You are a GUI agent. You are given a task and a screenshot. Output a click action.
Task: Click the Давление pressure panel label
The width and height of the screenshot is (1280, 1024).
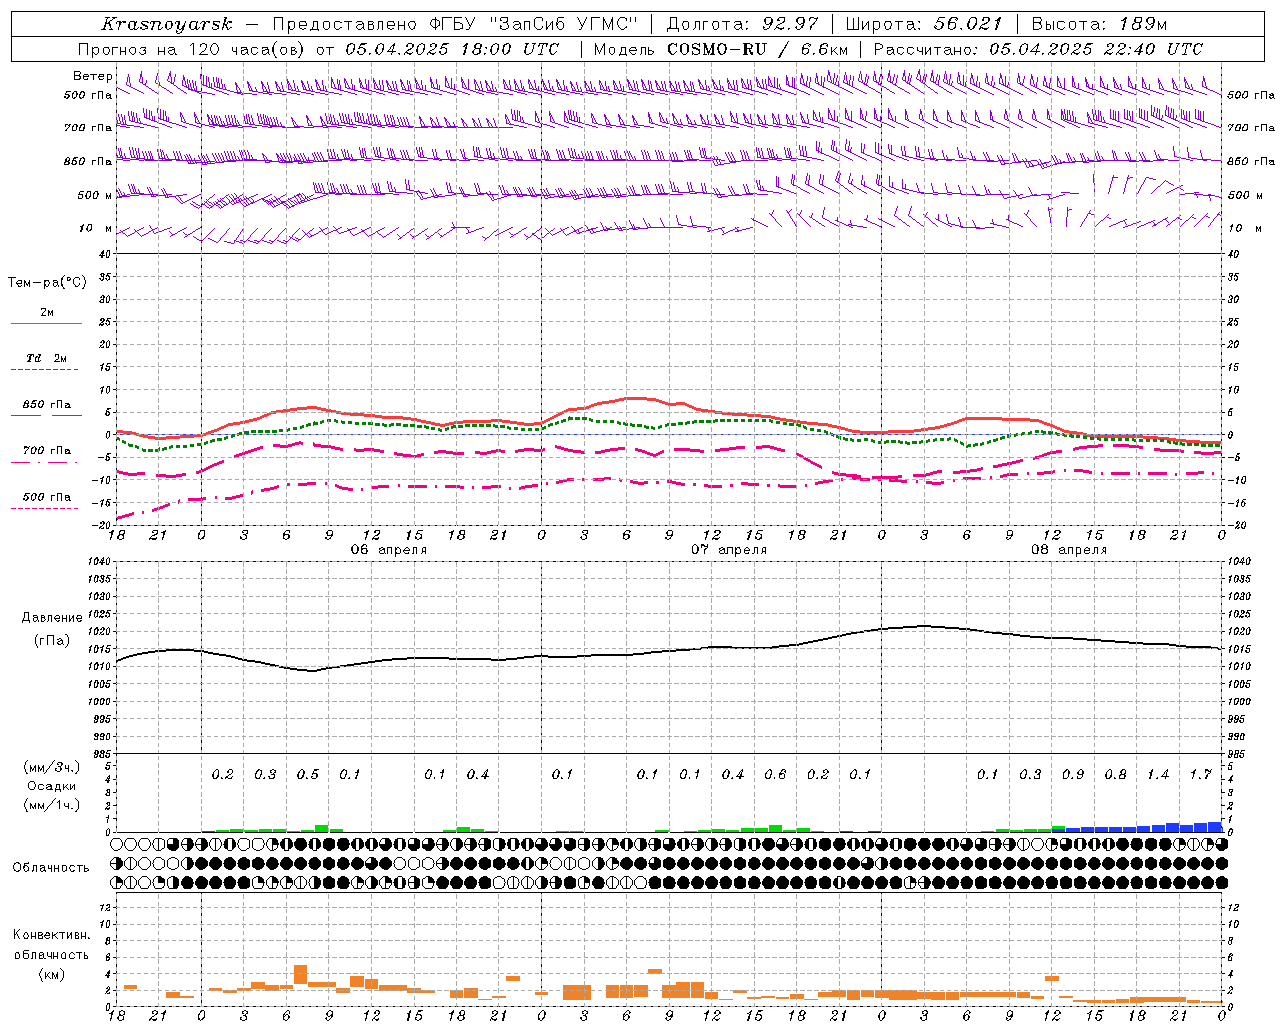coord(52,618)
